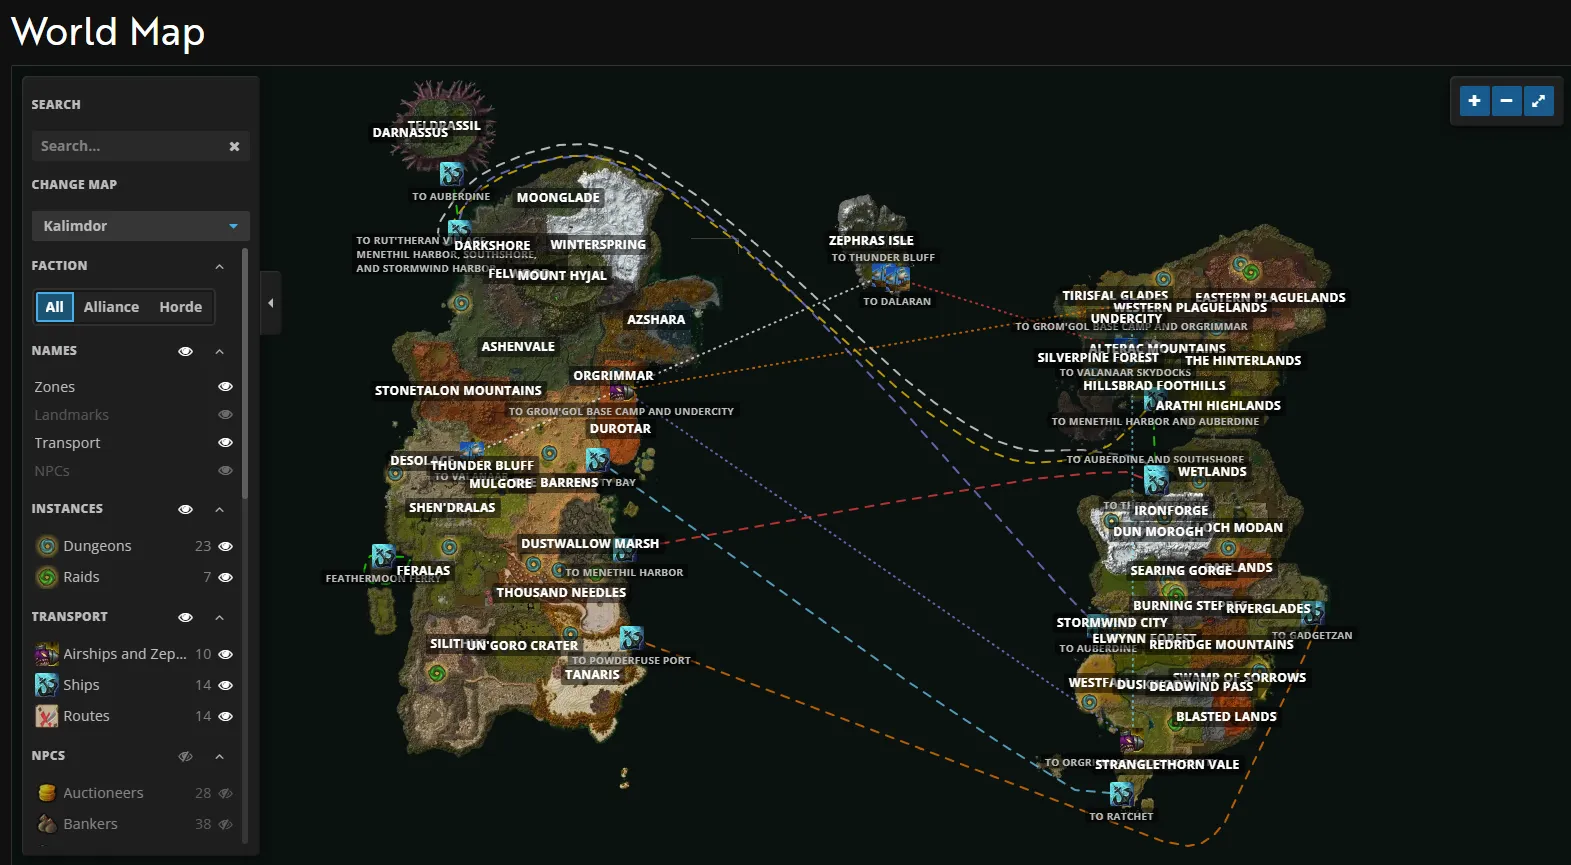Click the Raids legend icon

(x=47, y=577)
